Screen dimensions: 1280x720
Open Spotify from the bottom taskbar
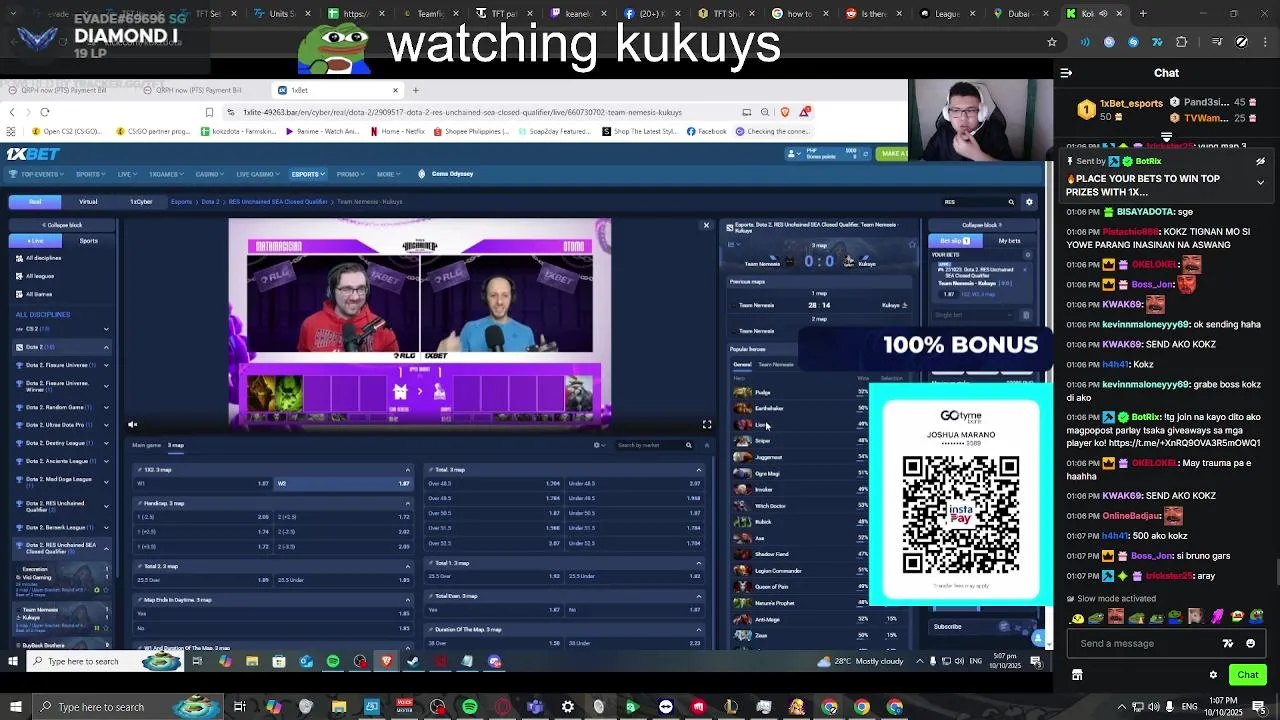coord(469,707)
